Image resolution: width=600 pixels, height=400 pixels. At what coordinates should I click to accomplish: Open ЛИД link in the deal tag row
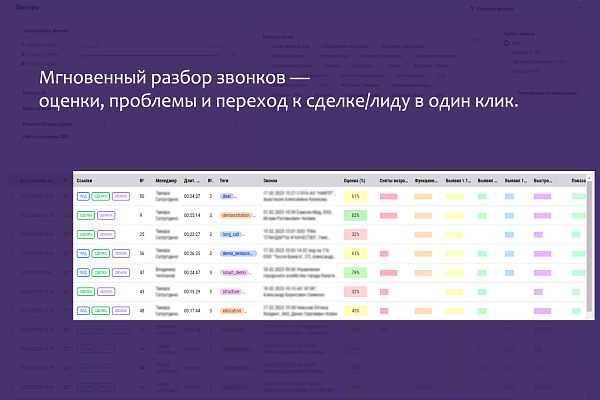[83, 196]
